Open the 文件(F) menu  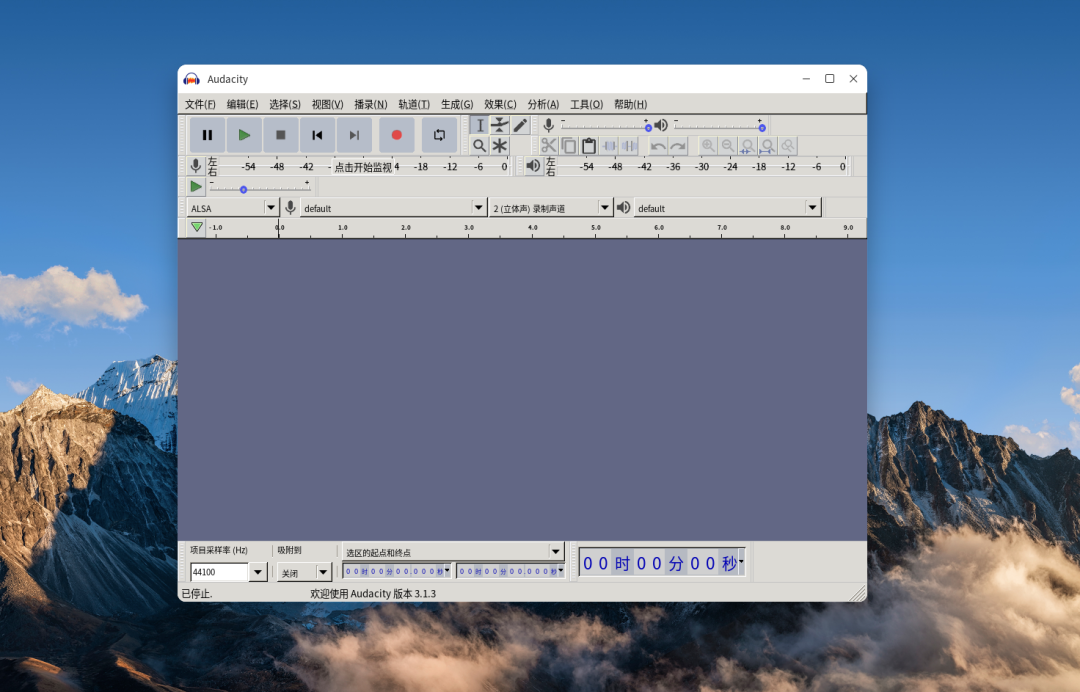coord(200,104)
